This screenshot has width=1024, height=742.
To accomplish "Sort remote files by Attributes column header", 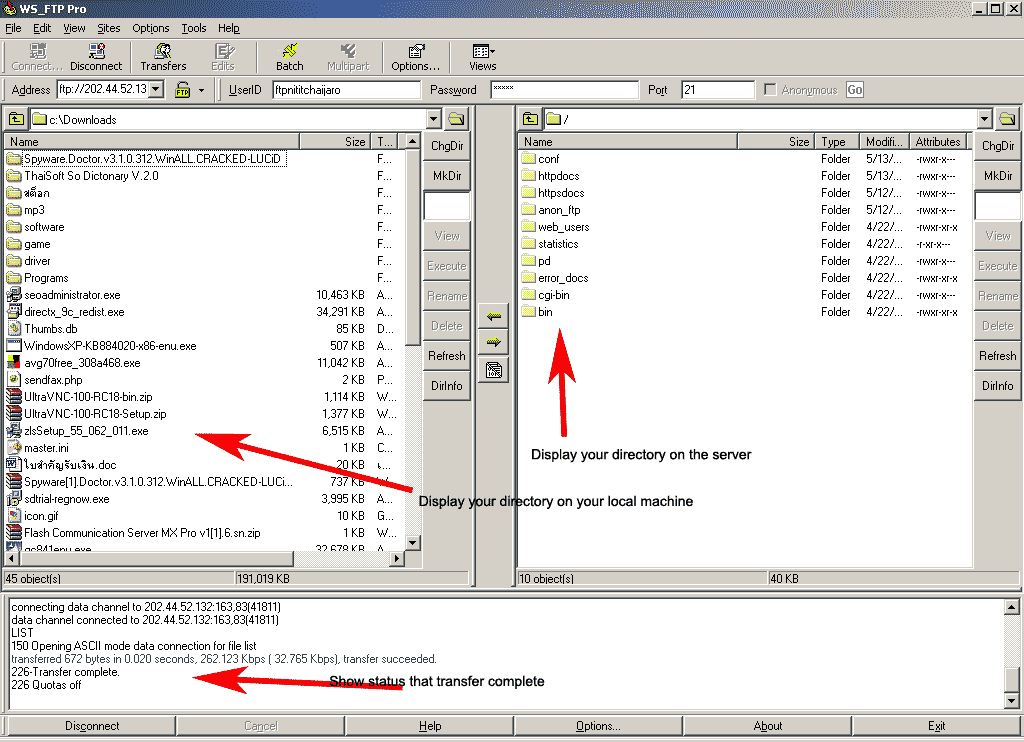I will [937, 142].
